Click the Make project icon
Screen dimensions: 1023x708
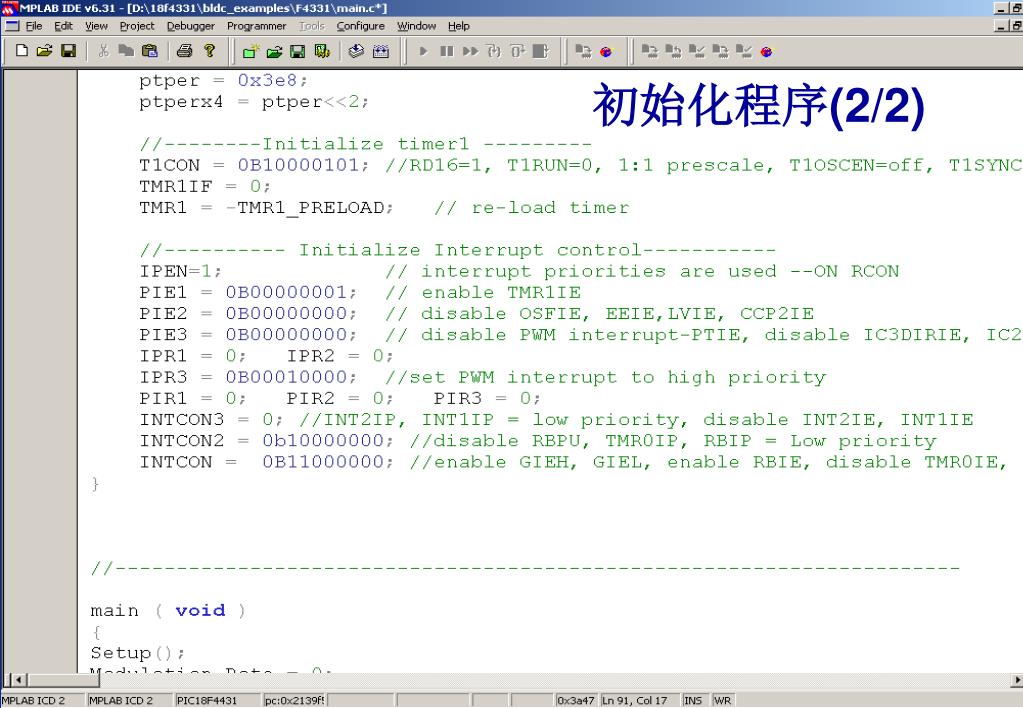coord(356,52)
